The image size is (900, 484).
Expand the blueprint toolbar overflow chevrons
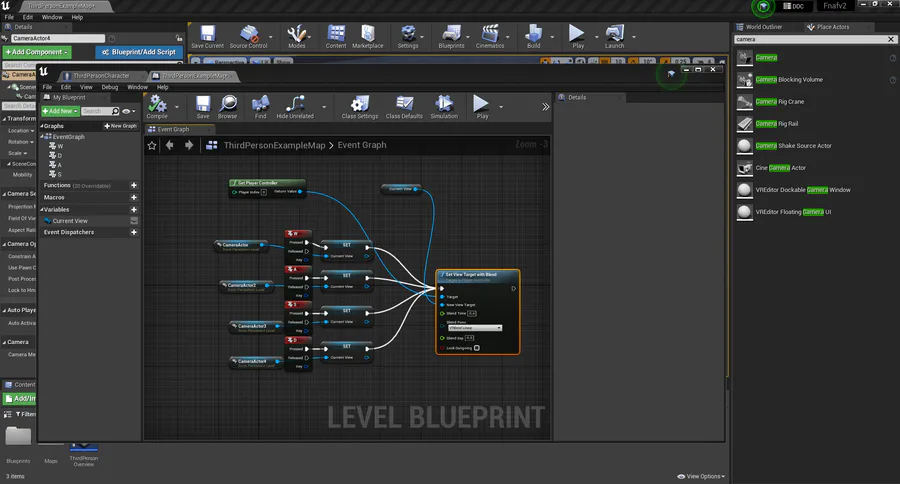tap(545, 107)
